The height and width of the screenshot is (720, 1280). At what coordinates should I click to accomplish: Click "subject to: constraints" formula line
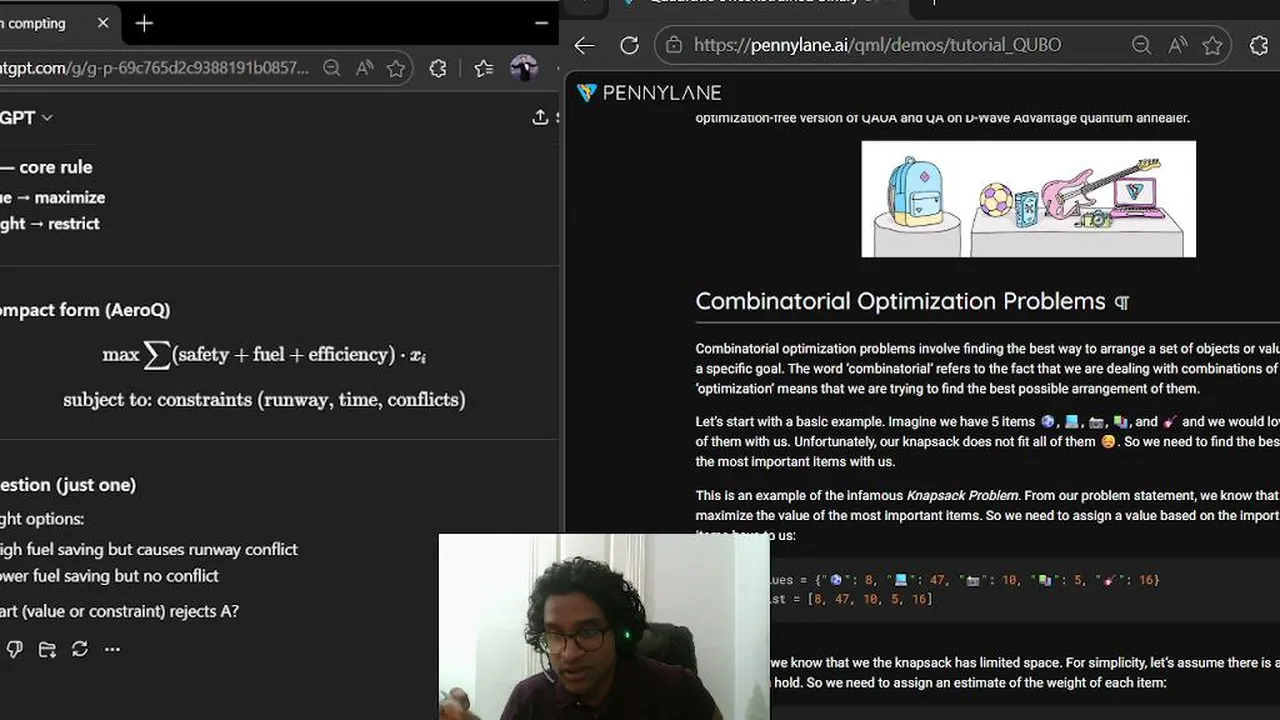click(264, 400)
